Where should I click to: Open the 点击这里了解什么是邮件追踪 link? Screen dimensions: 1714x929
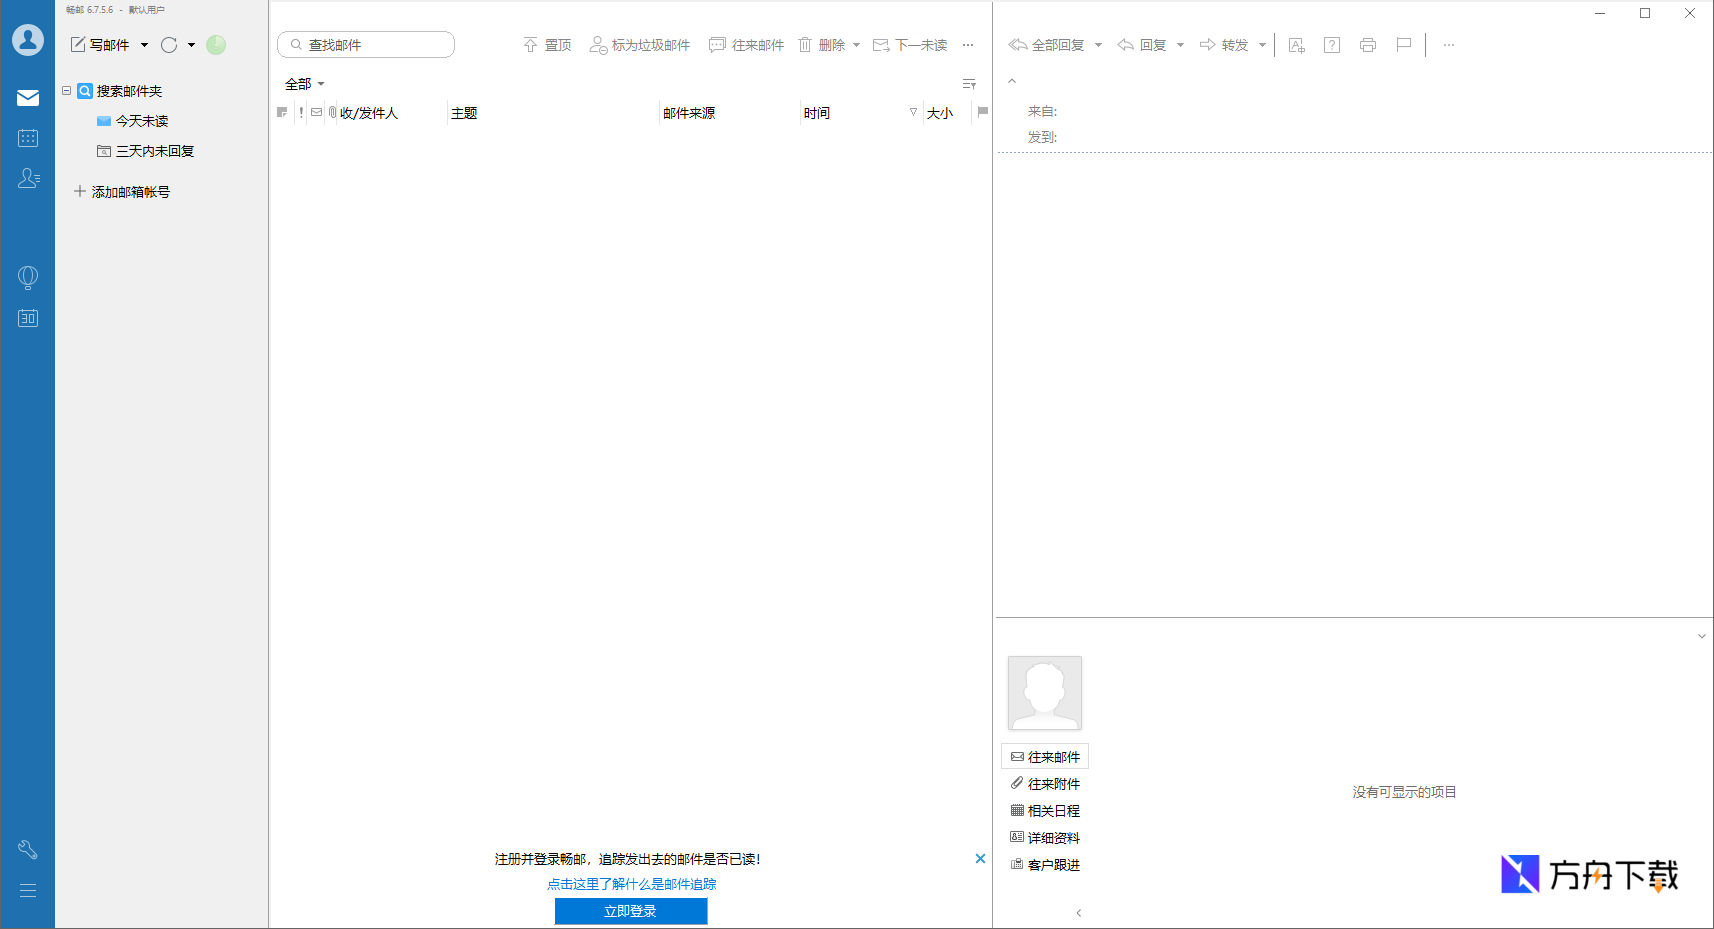[x=631, y=884]
